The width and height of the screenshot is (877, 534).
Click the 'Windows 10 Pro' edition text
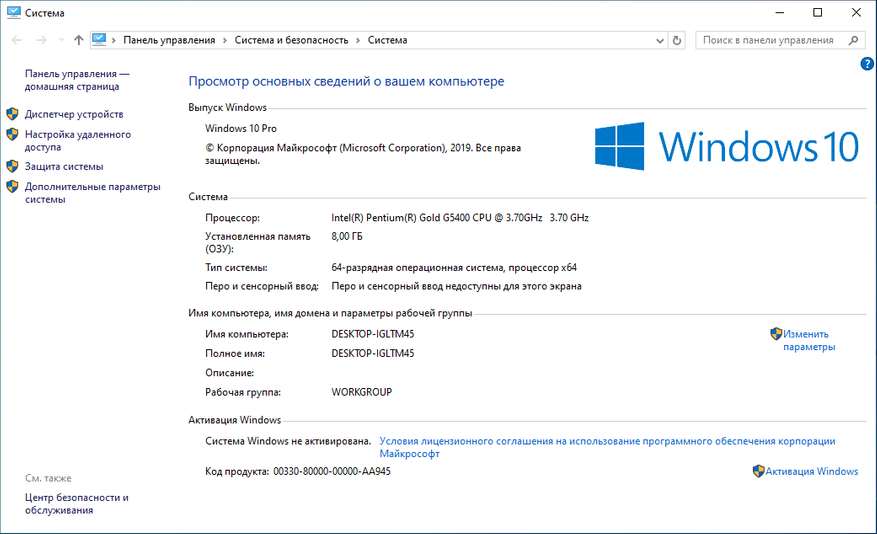tap(241, 128)
